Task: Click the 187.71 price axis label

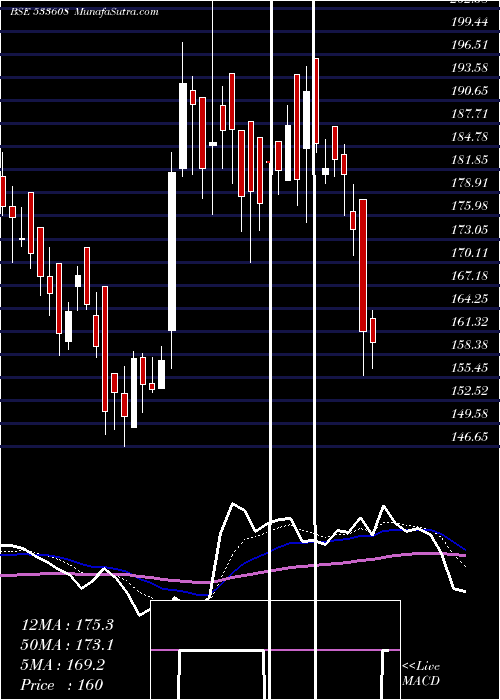Action: [469, 114]
